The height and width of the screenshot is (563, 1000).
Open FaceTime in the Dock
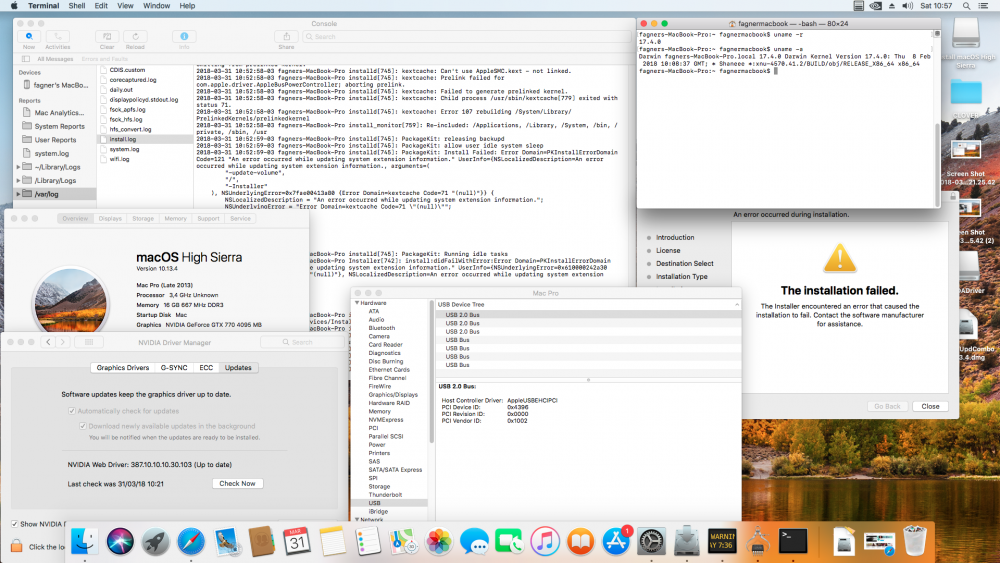(509, 541)
